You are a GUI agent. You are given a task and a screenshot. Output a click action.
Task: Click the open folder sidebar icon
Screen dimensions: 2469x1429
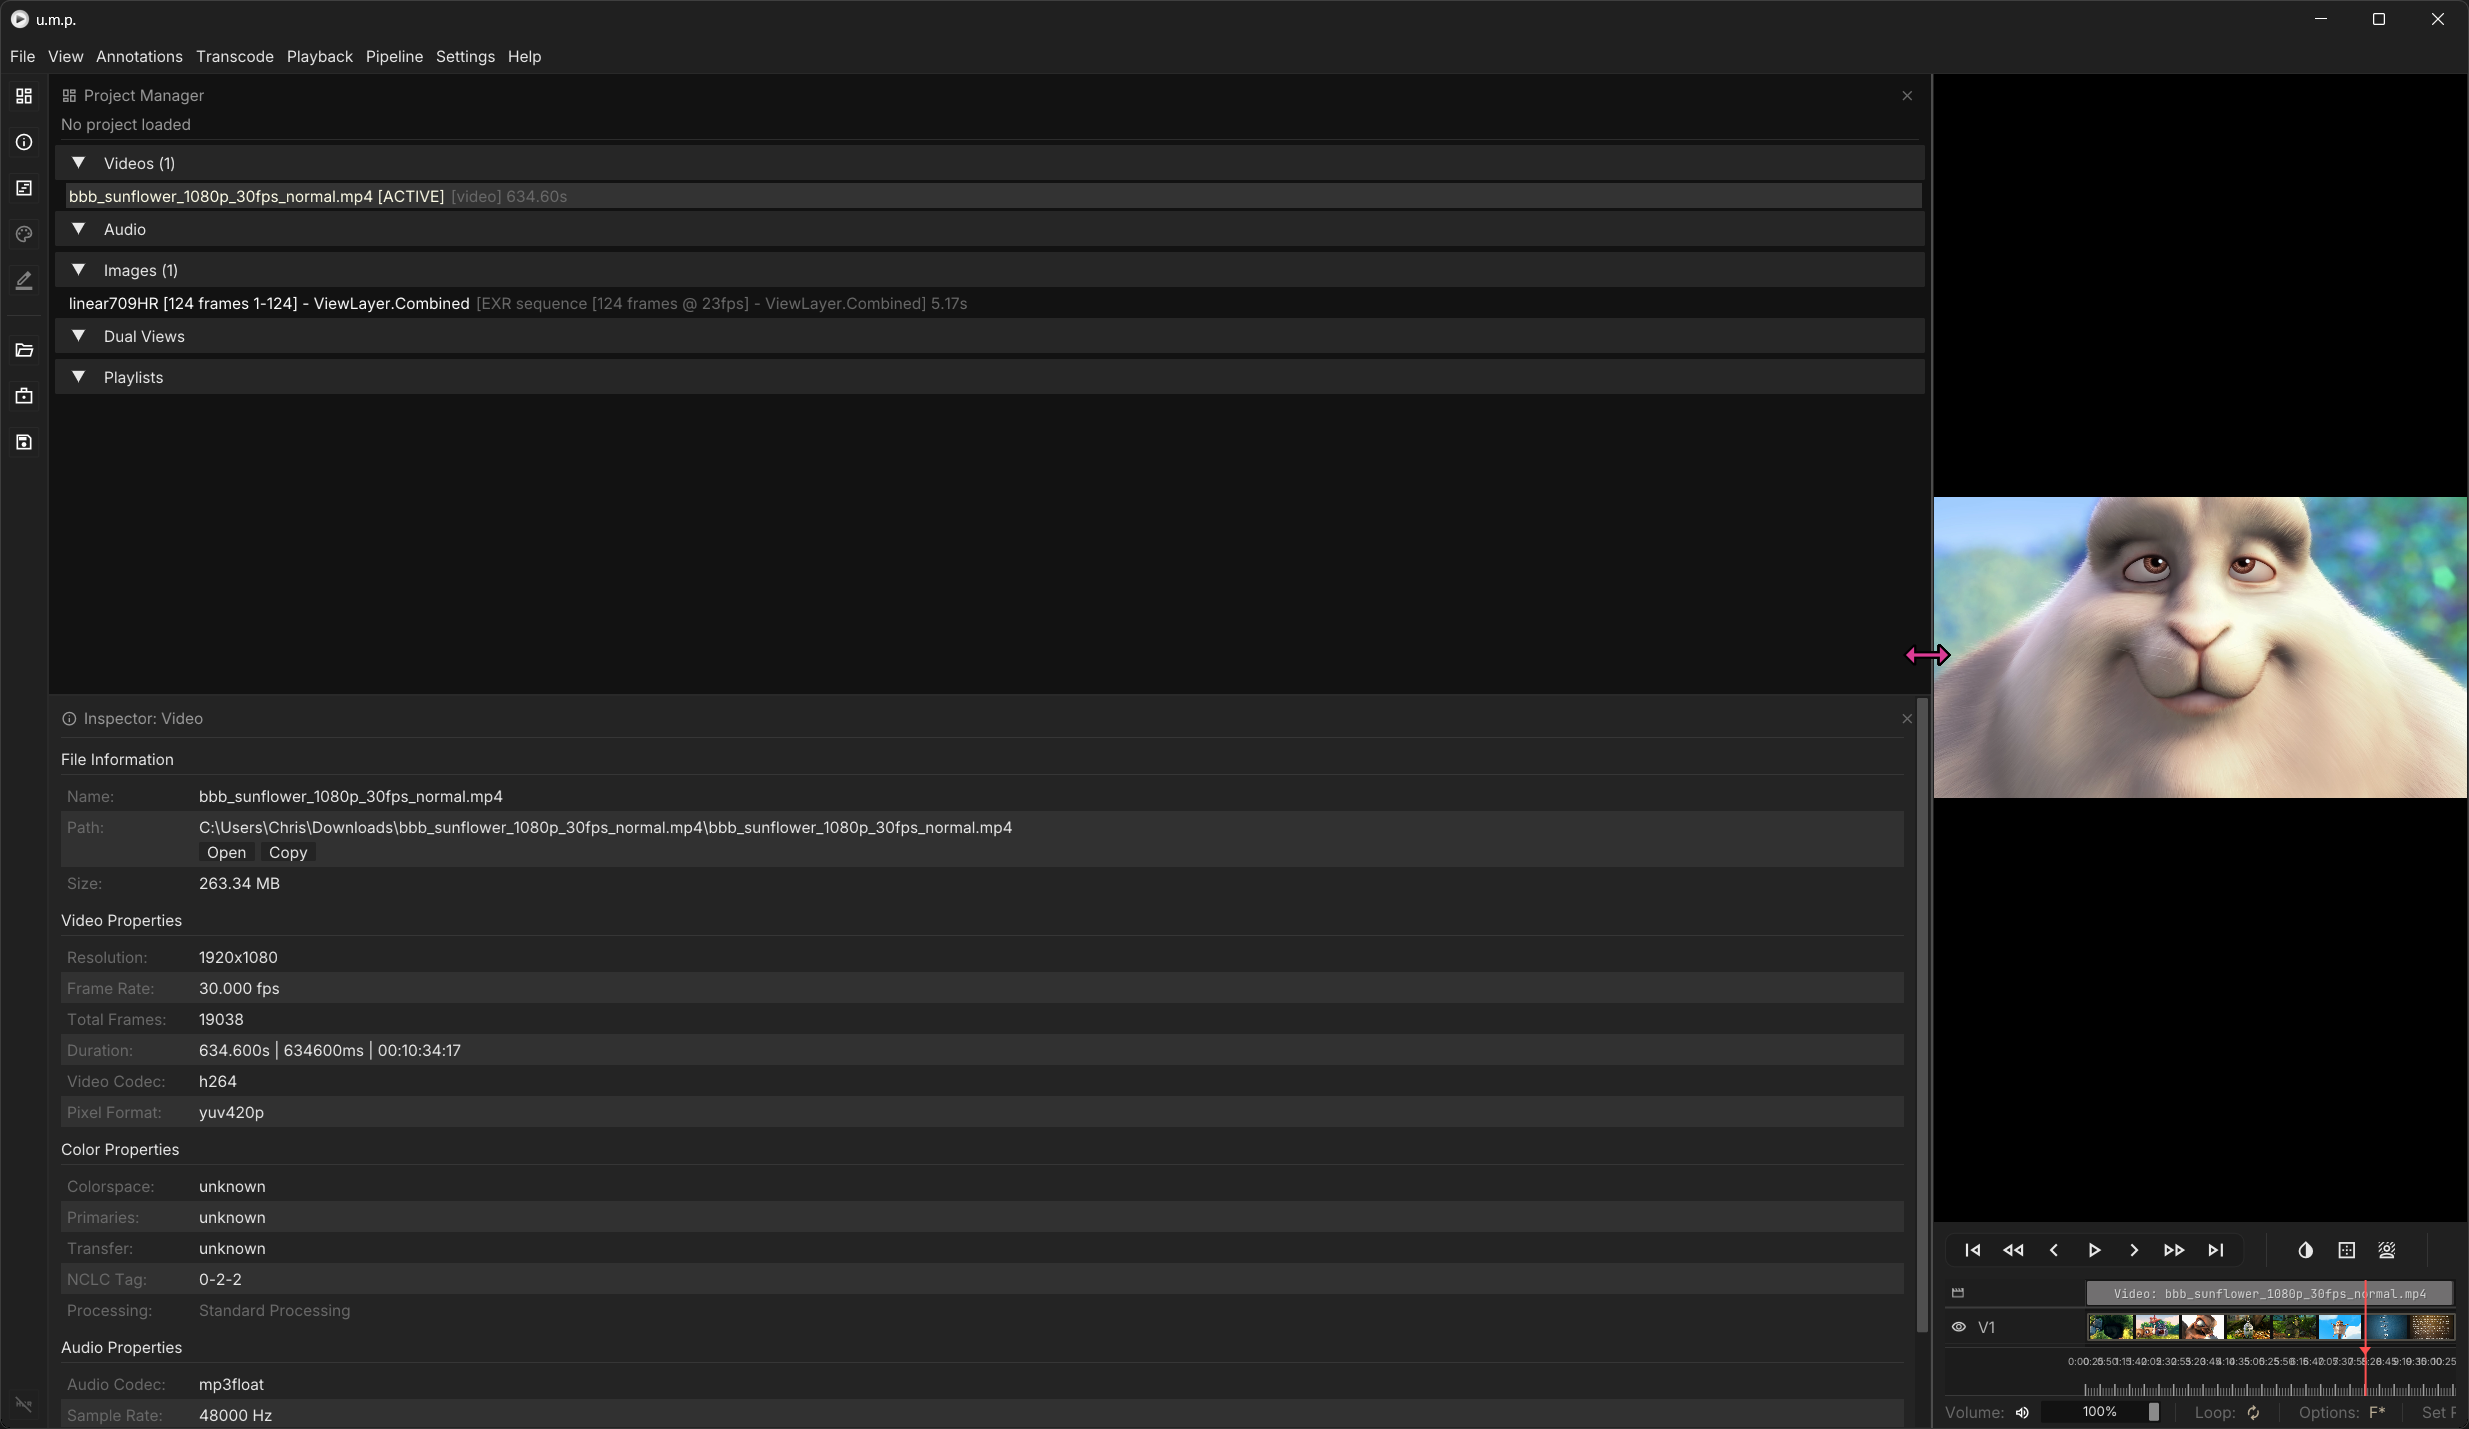pos(24,350)
